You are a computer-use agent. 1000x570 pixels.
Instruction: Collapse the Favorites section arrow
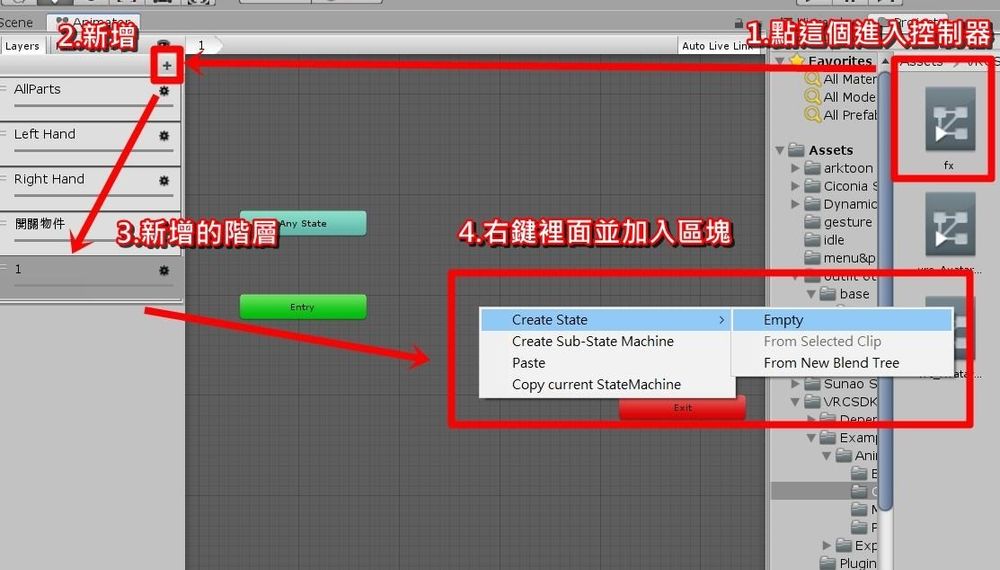coord(779,61)
